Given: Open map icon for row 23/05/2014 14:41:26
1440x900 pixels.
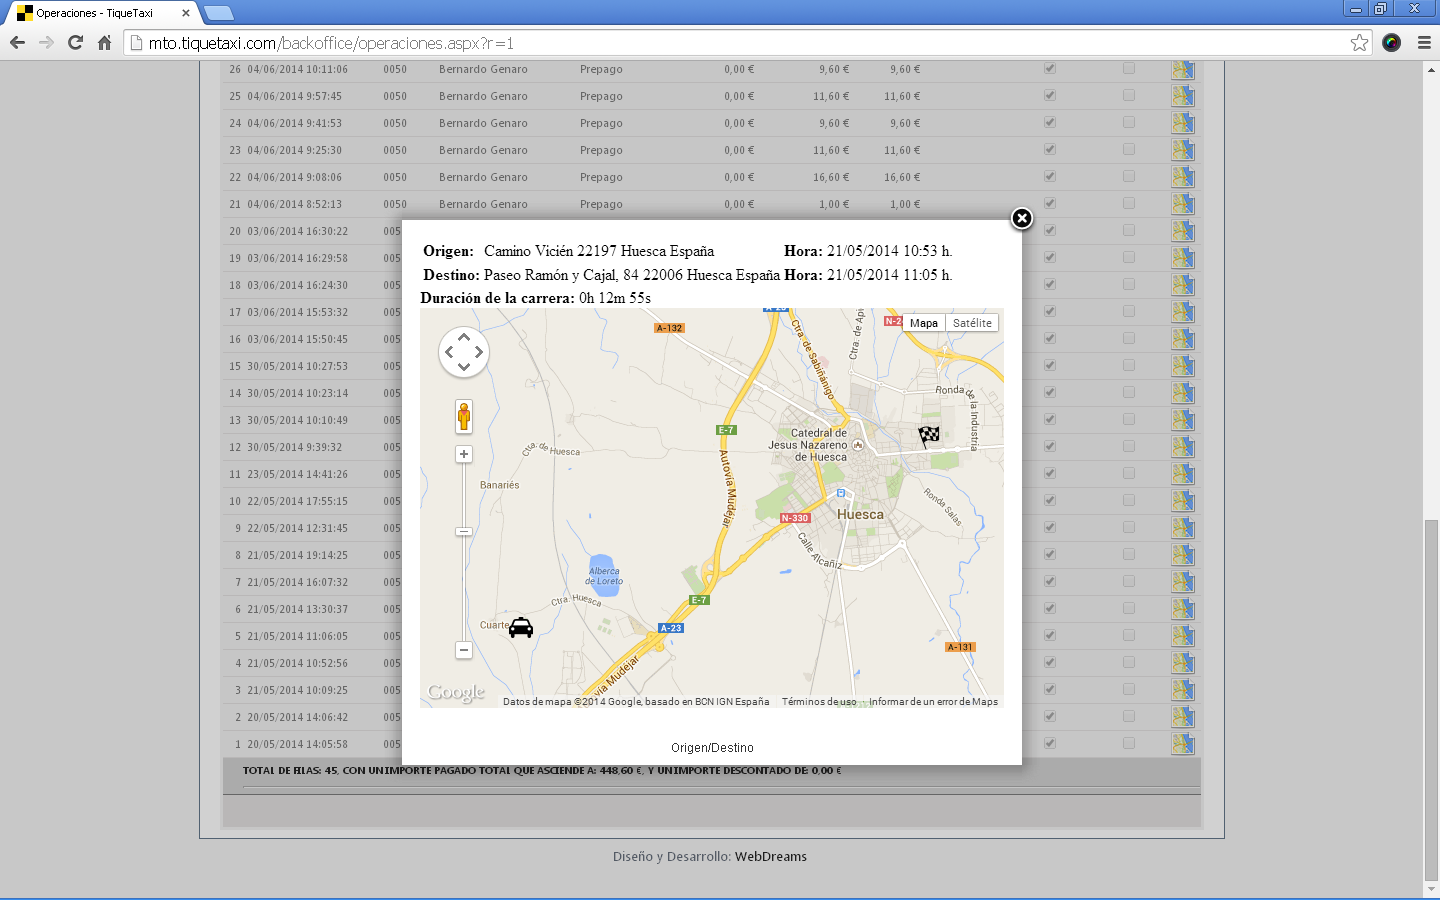Looking at the screenshot, I should pyautogui.click(x=1183, y=474).
